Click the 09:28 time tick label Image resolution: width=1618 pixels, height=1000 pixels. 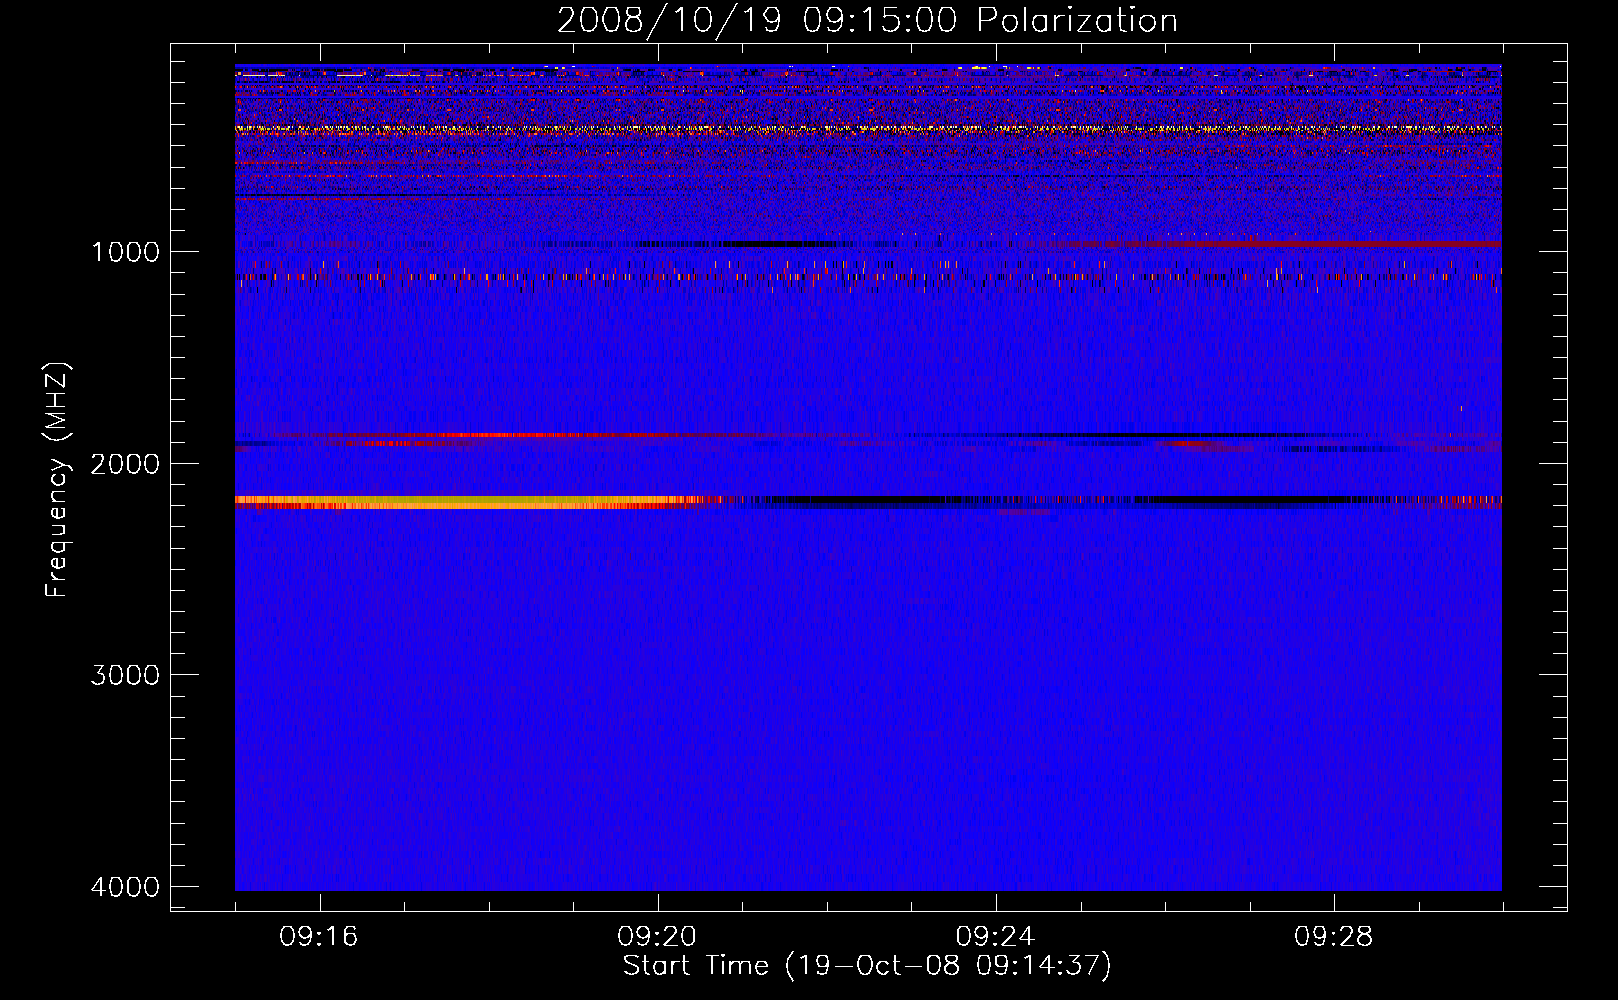click(1333, 937)
